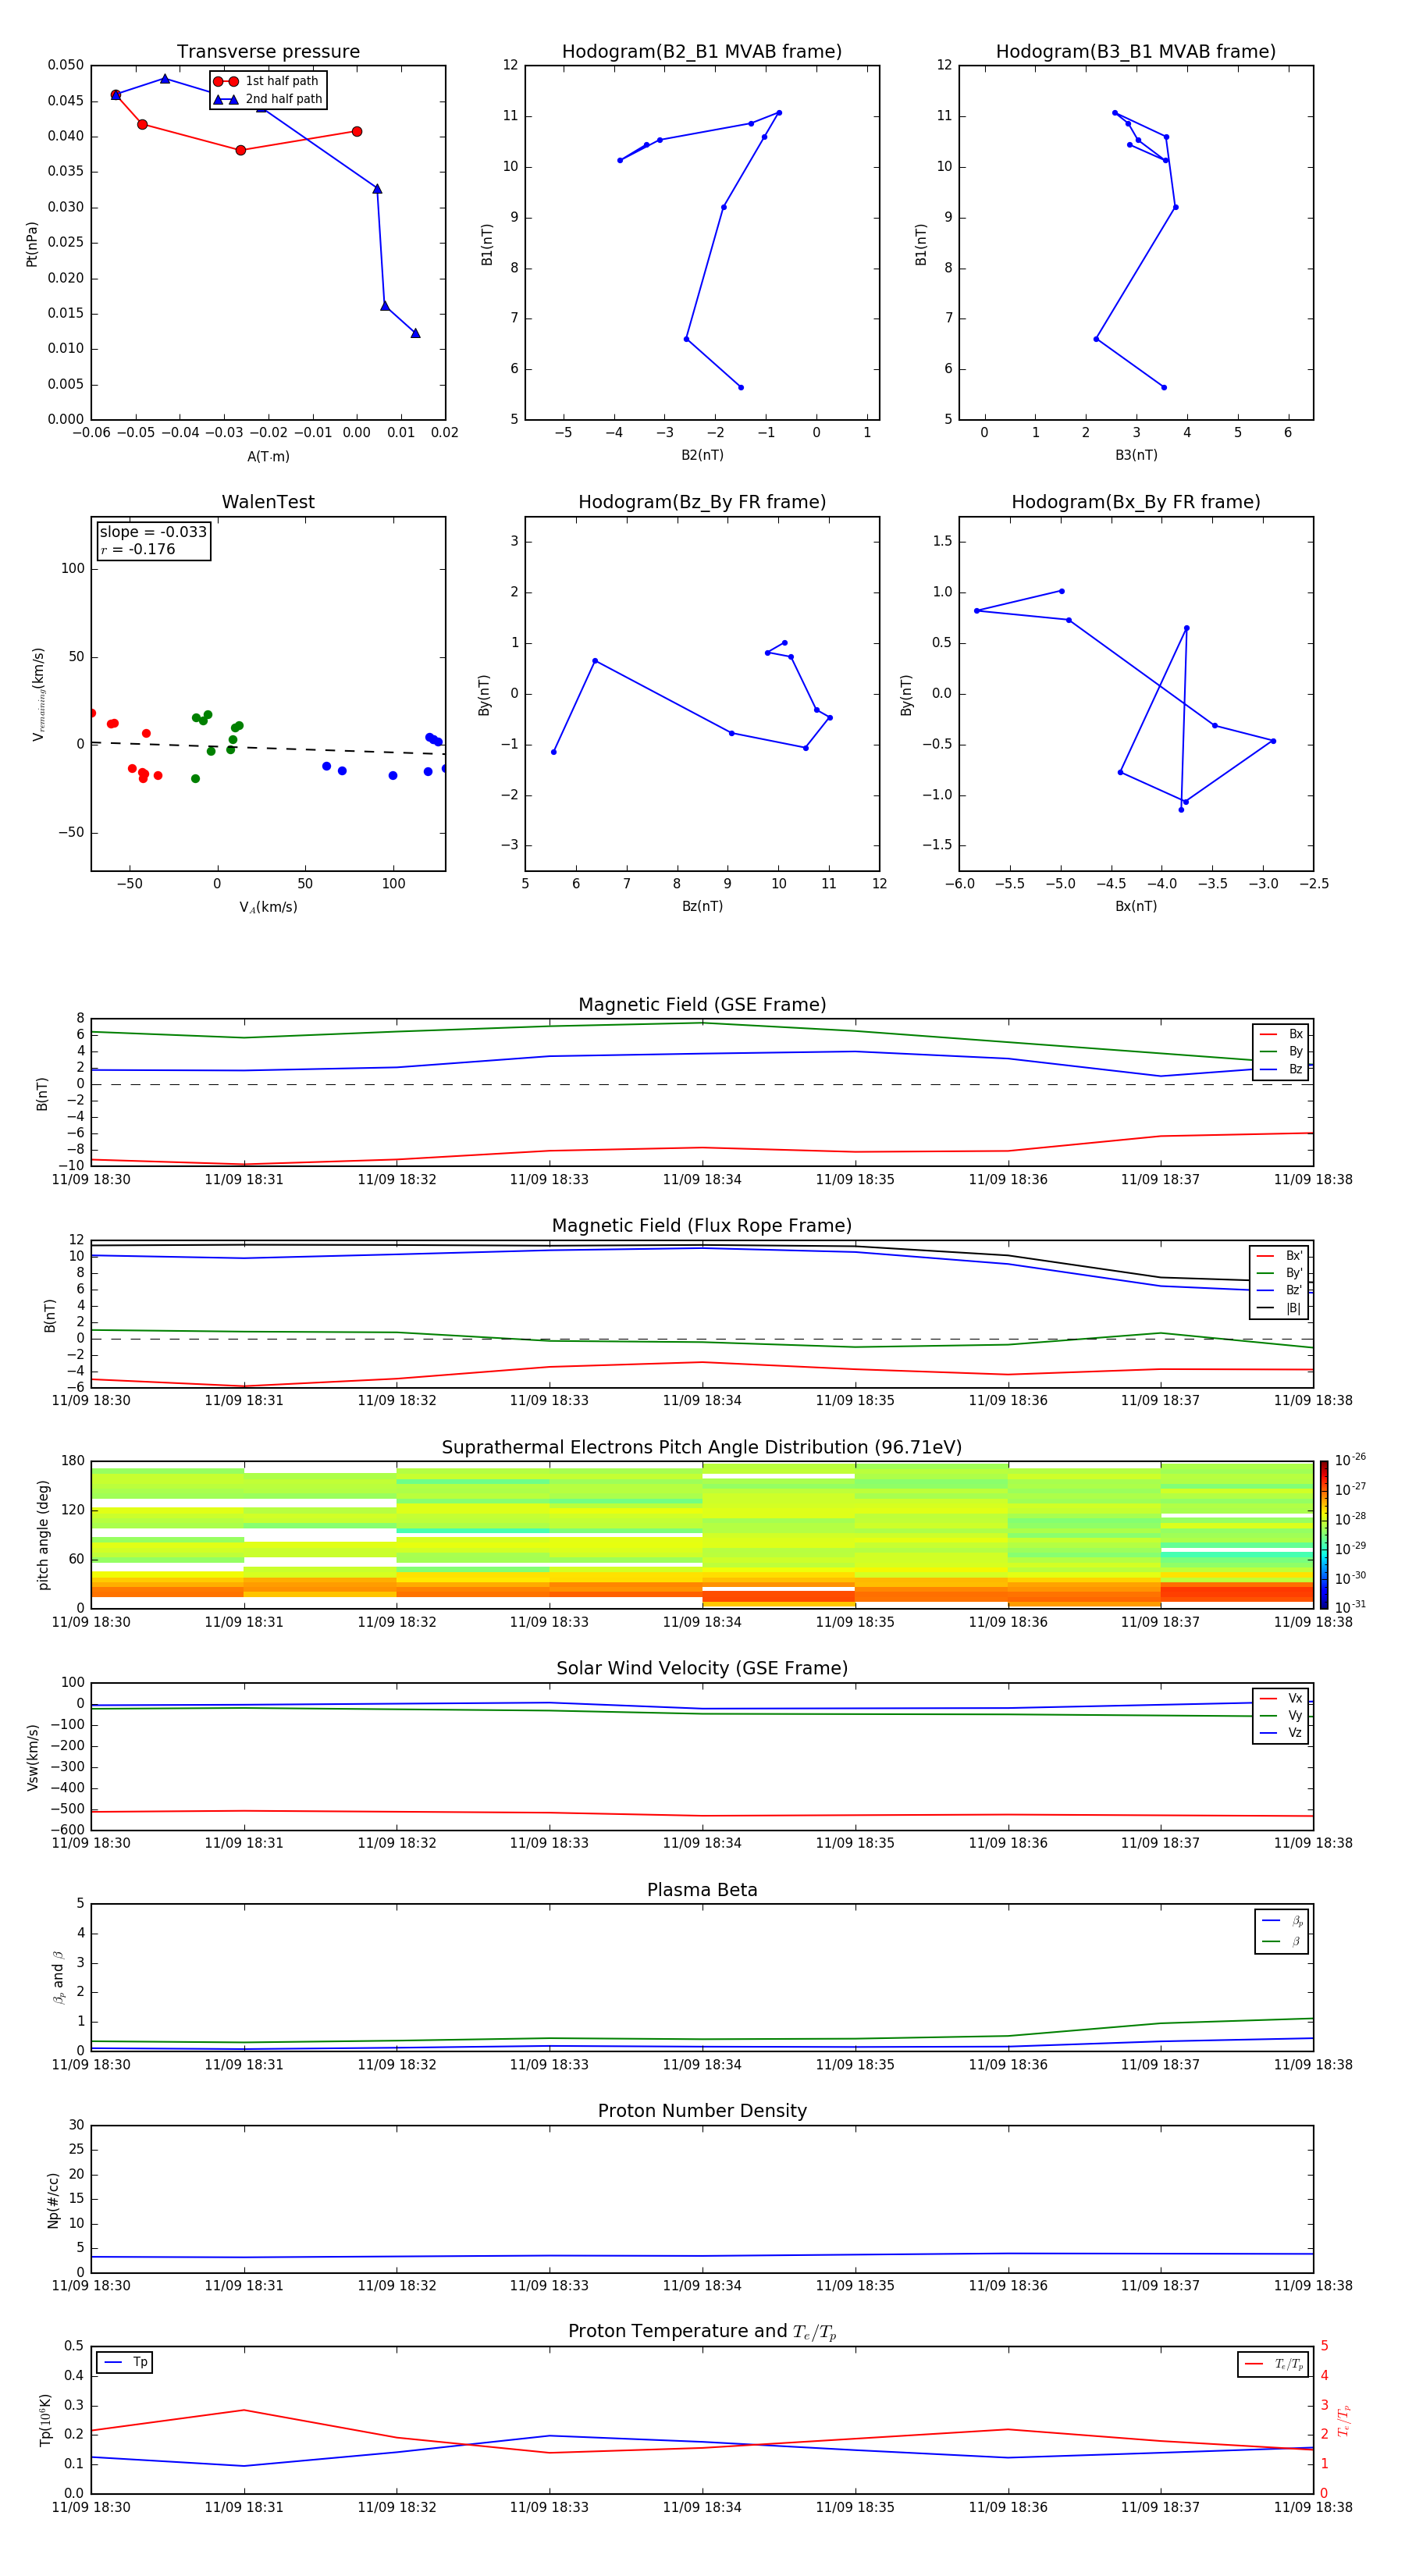Click the red "Te/Tp" right axis label
1405x2576 pixels.
point(1345,2420)
